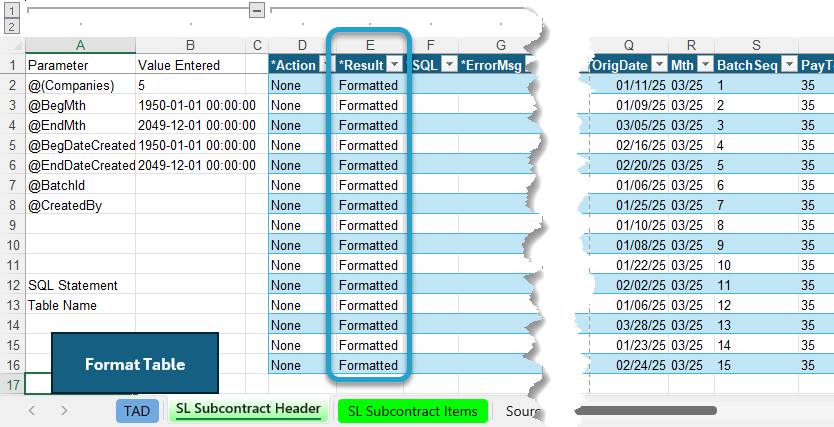Click OrigDate cell 03/05/25
834x427 pixels.
pos(629,125)
